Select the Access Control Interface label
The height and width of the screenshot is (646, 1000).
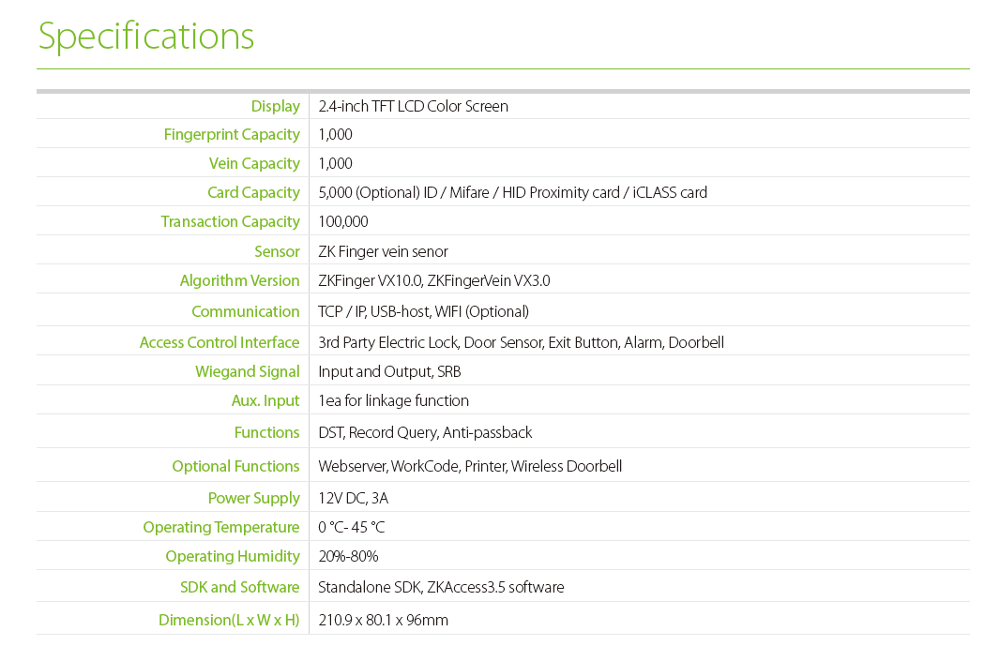(x=219, y=342)
